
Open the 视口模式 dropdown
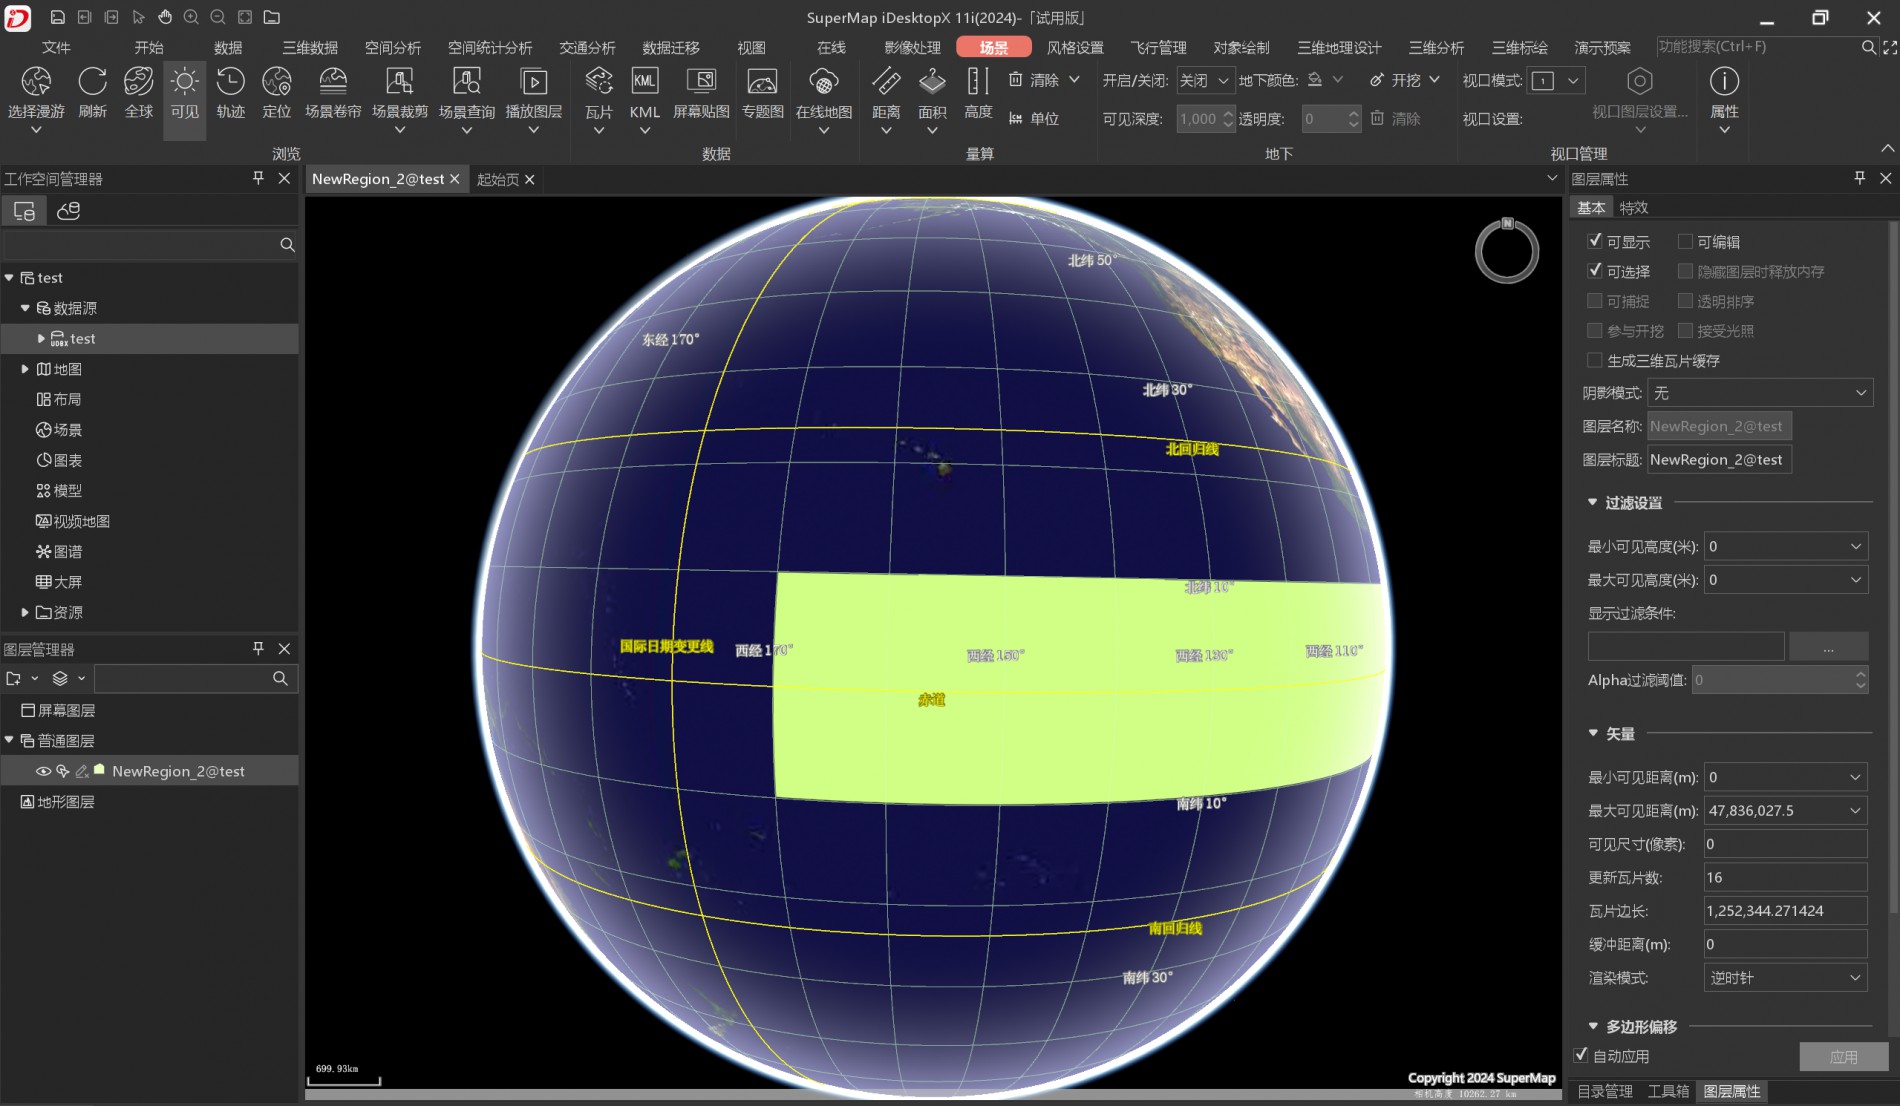(x=1556, y=81)
